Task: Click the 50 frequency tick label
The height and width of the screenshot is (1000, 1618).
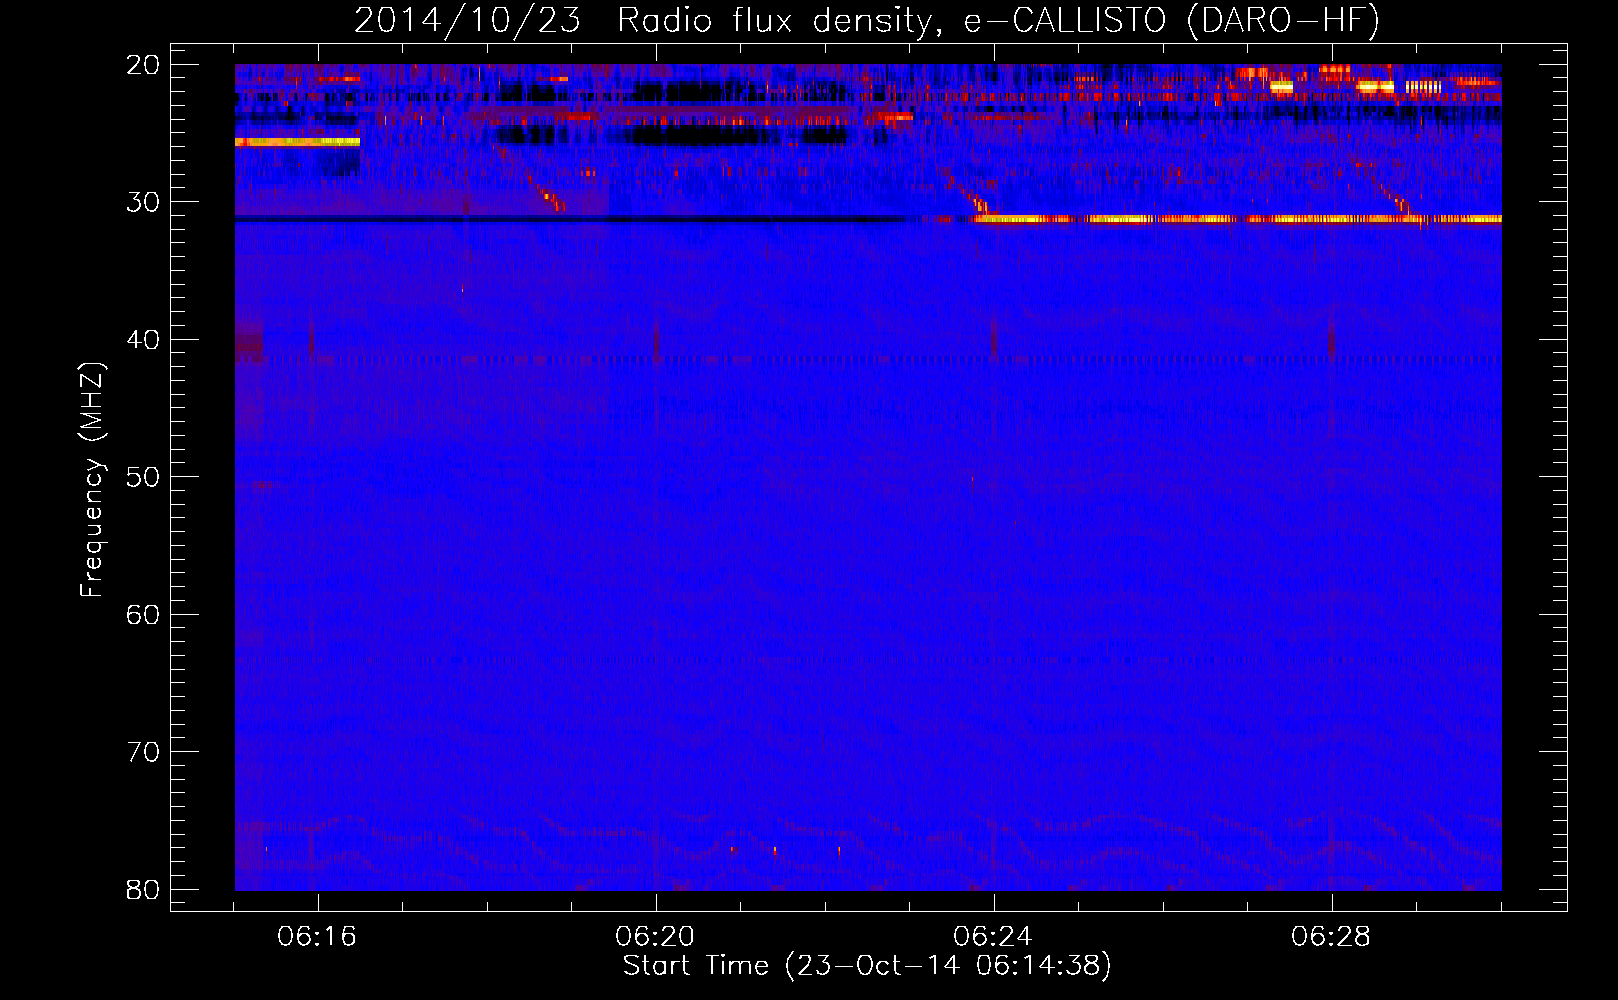Action: tap(143, 477)
